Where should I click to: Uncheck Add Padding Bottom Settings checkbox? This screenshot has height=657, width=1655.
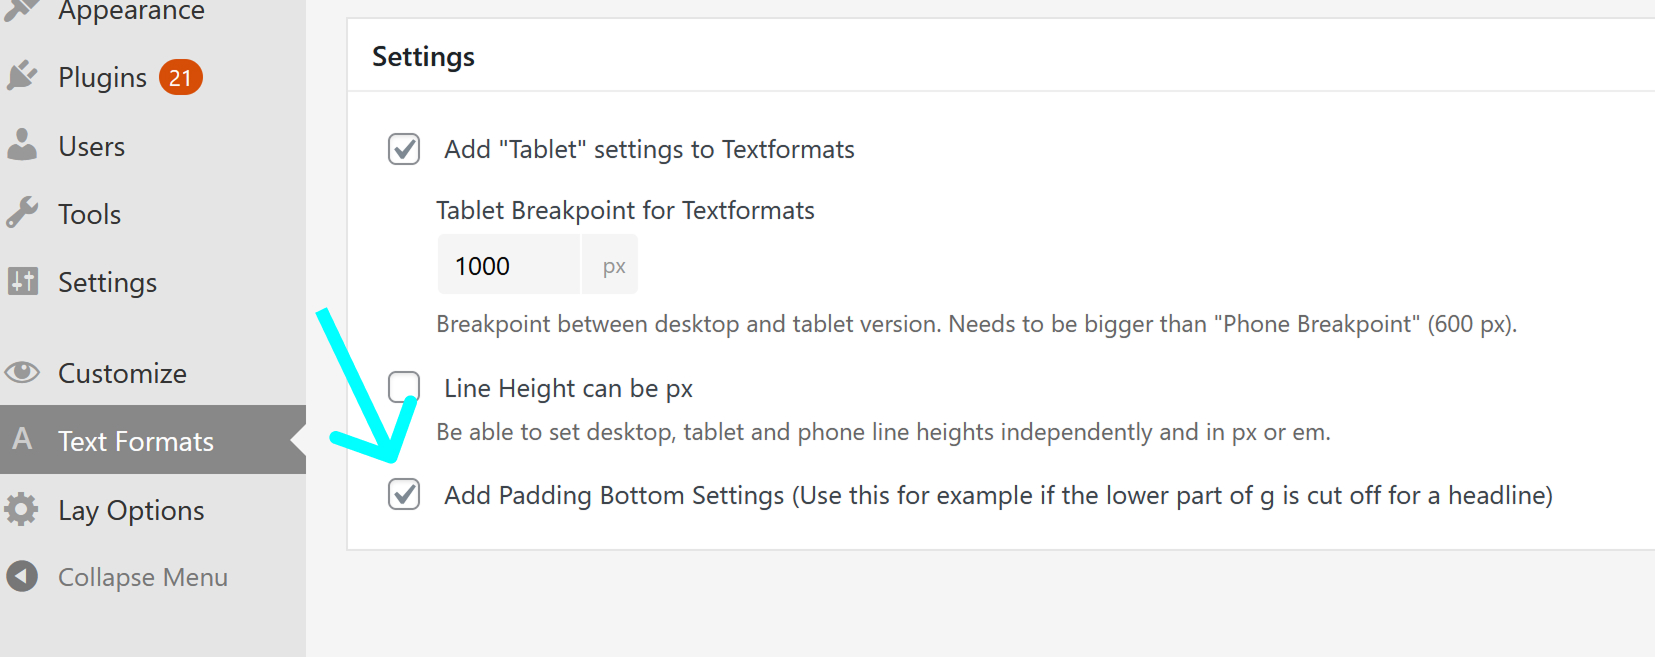point(404,494)
